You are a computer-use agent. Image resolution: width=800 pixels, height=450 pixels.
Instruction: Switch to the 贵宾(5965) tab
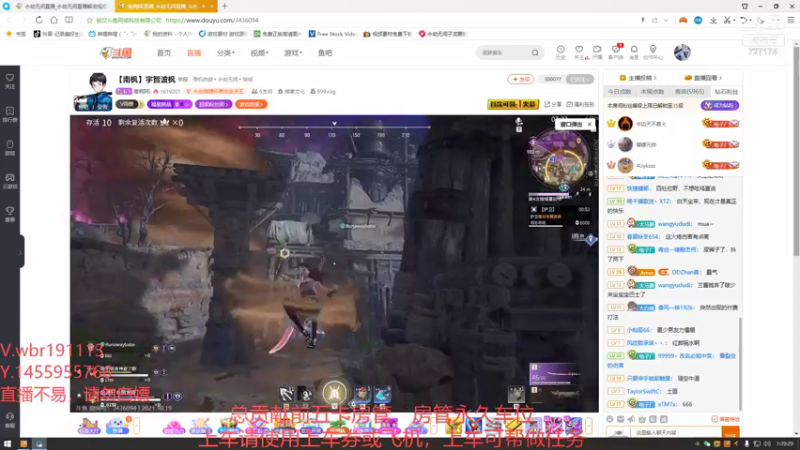tap(689, 92)
